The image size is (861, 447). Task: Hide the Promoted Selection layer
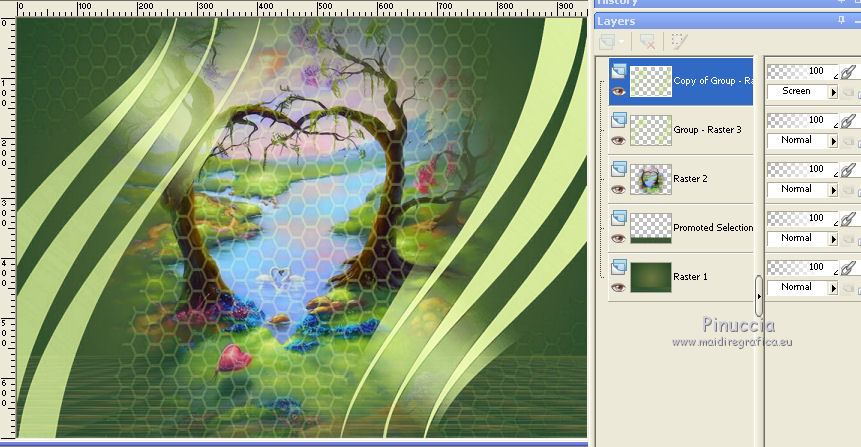(619, 238)
